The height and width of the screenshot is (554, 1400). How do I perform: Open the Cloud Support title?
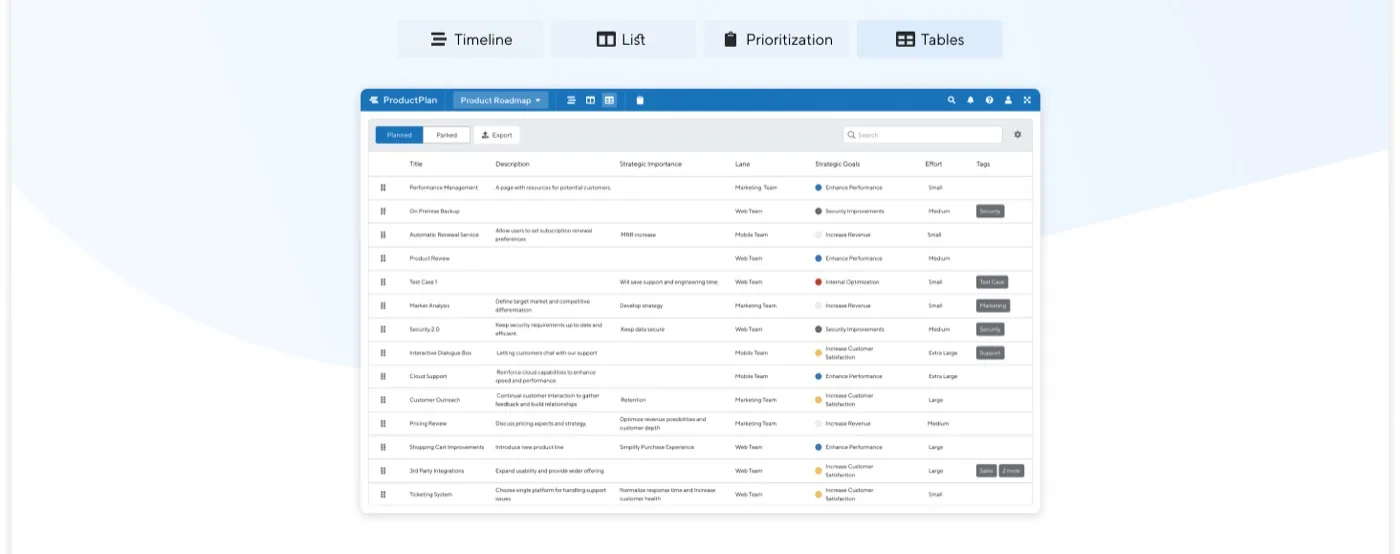[x=428, y=376]
